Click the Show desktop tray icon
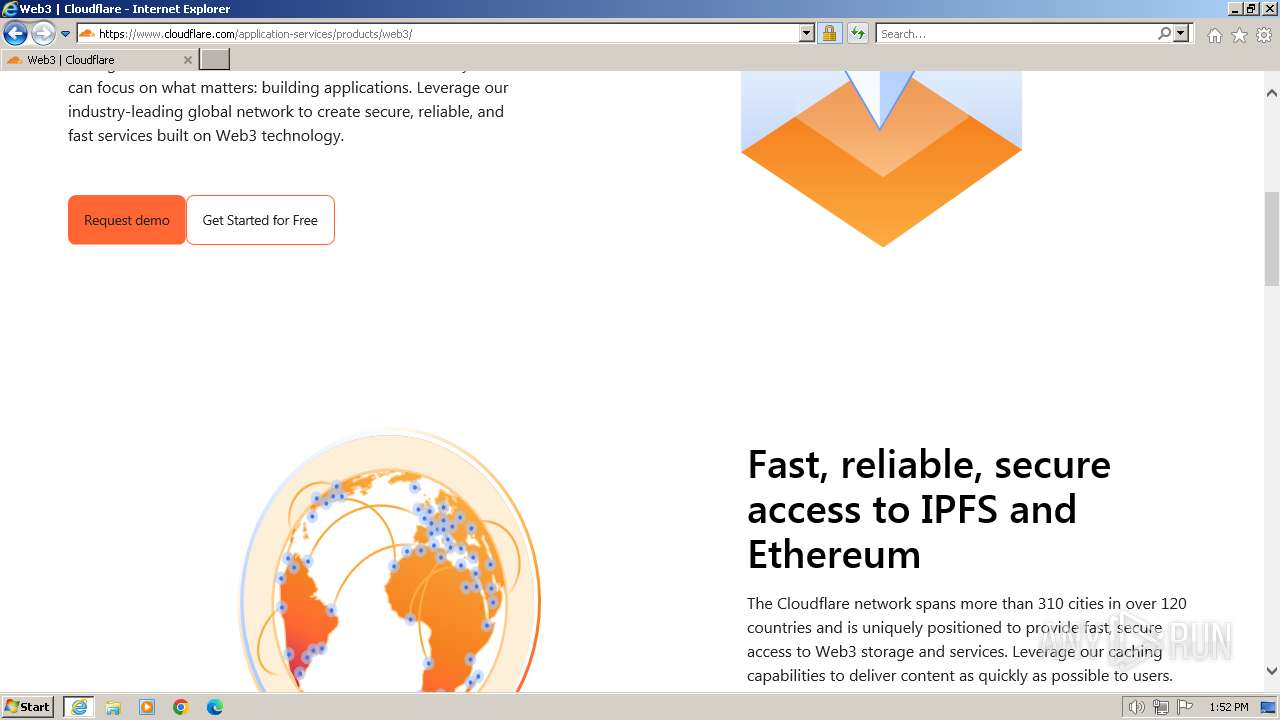Image resolution: width=1280 pixels, height=720 pixels. pyautogui.click(x=1269, y=708)
